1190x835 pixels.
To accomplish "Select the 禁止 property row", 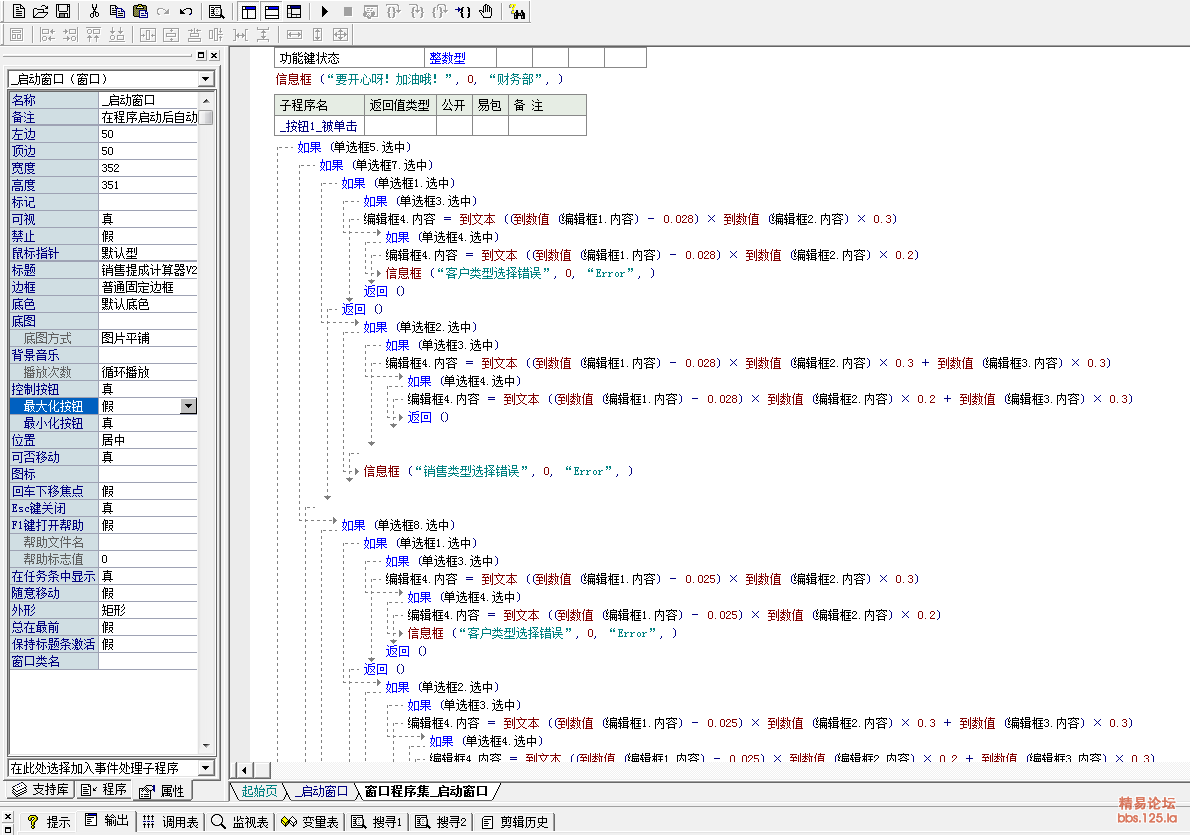I will click(x=103, y=236).
